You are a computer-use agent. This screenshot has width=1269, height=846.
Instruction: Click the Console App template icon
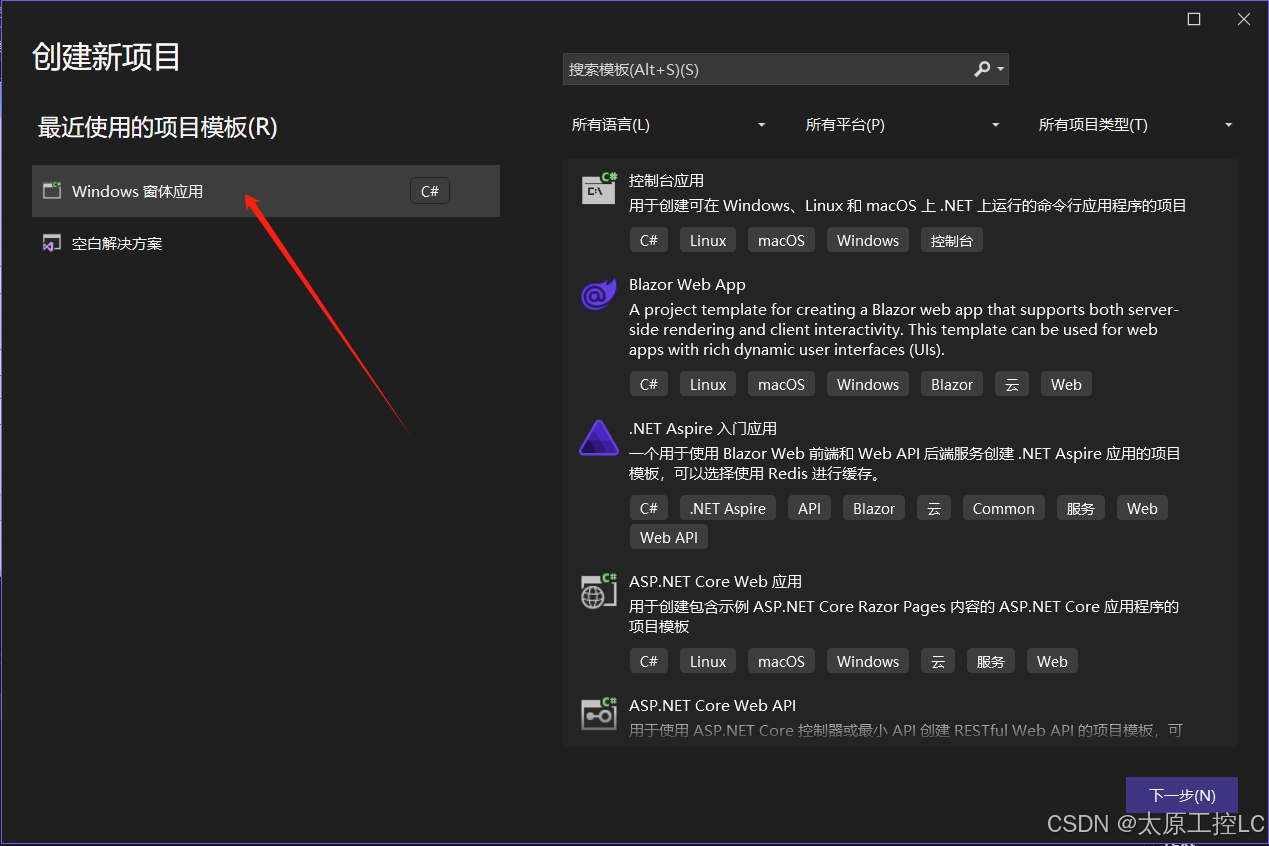tap(599, 187)
